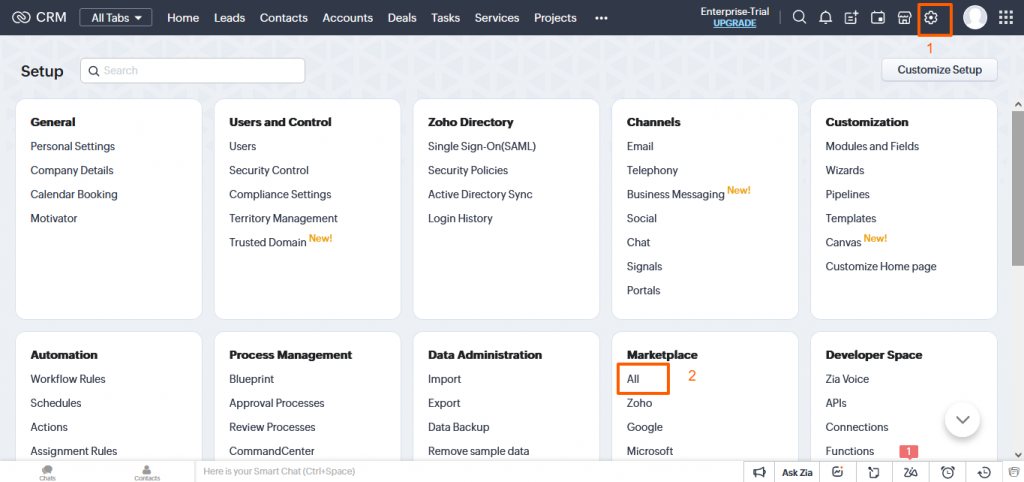Viewport: 1024px width, 482px height.
Task: Click the rotate arrow icon in the bottom bar
Action: pyautogui.click(x=874, y=472)
